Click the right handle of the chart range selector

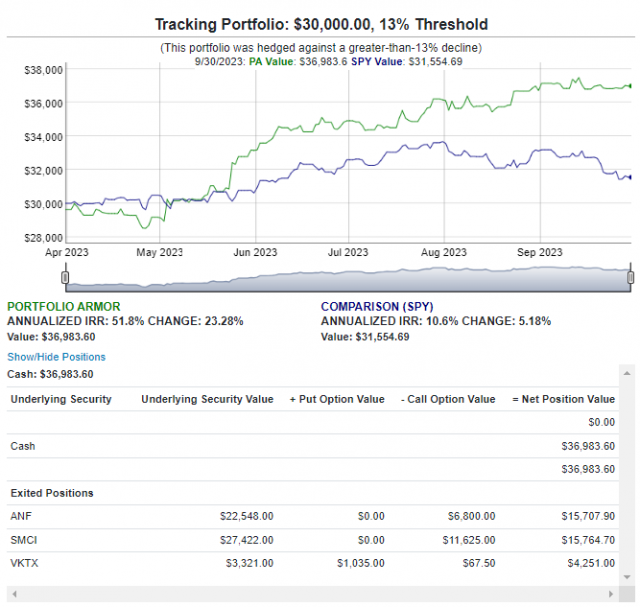631,277
